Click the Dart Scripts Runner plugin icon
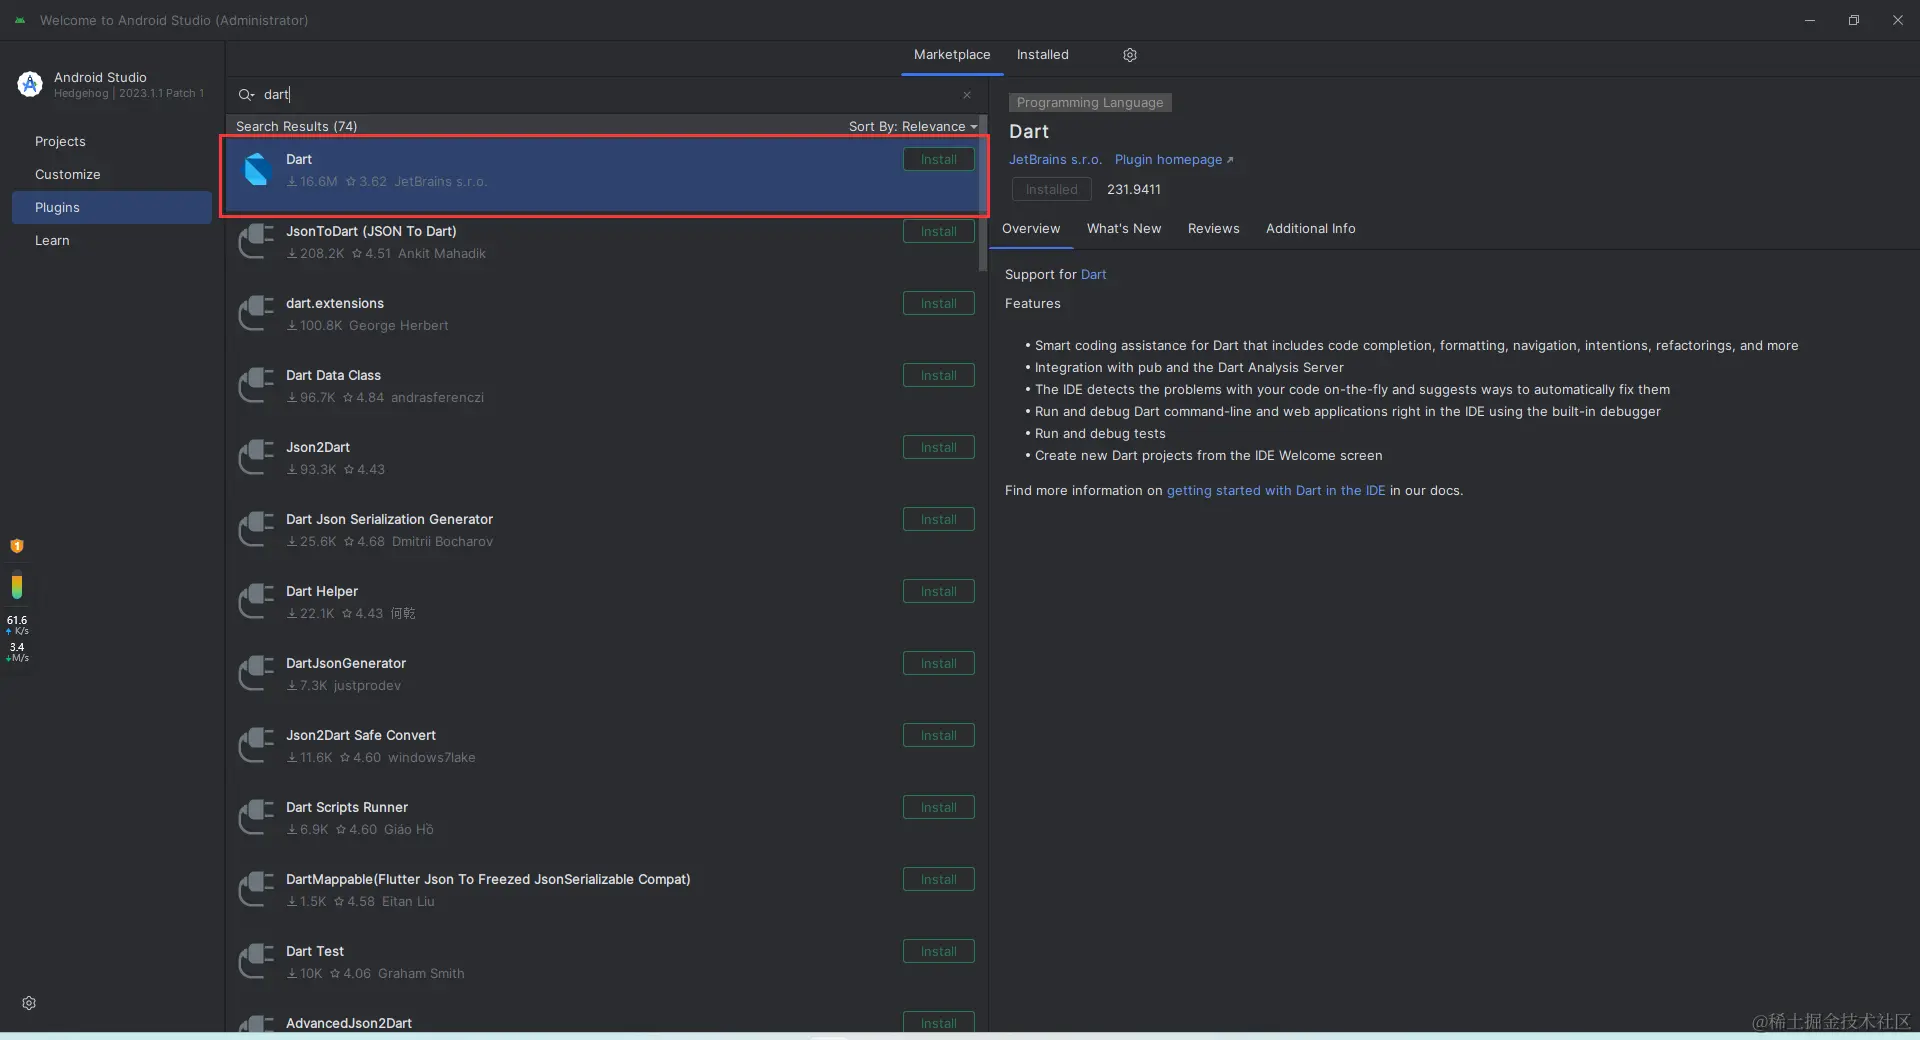 257,818
